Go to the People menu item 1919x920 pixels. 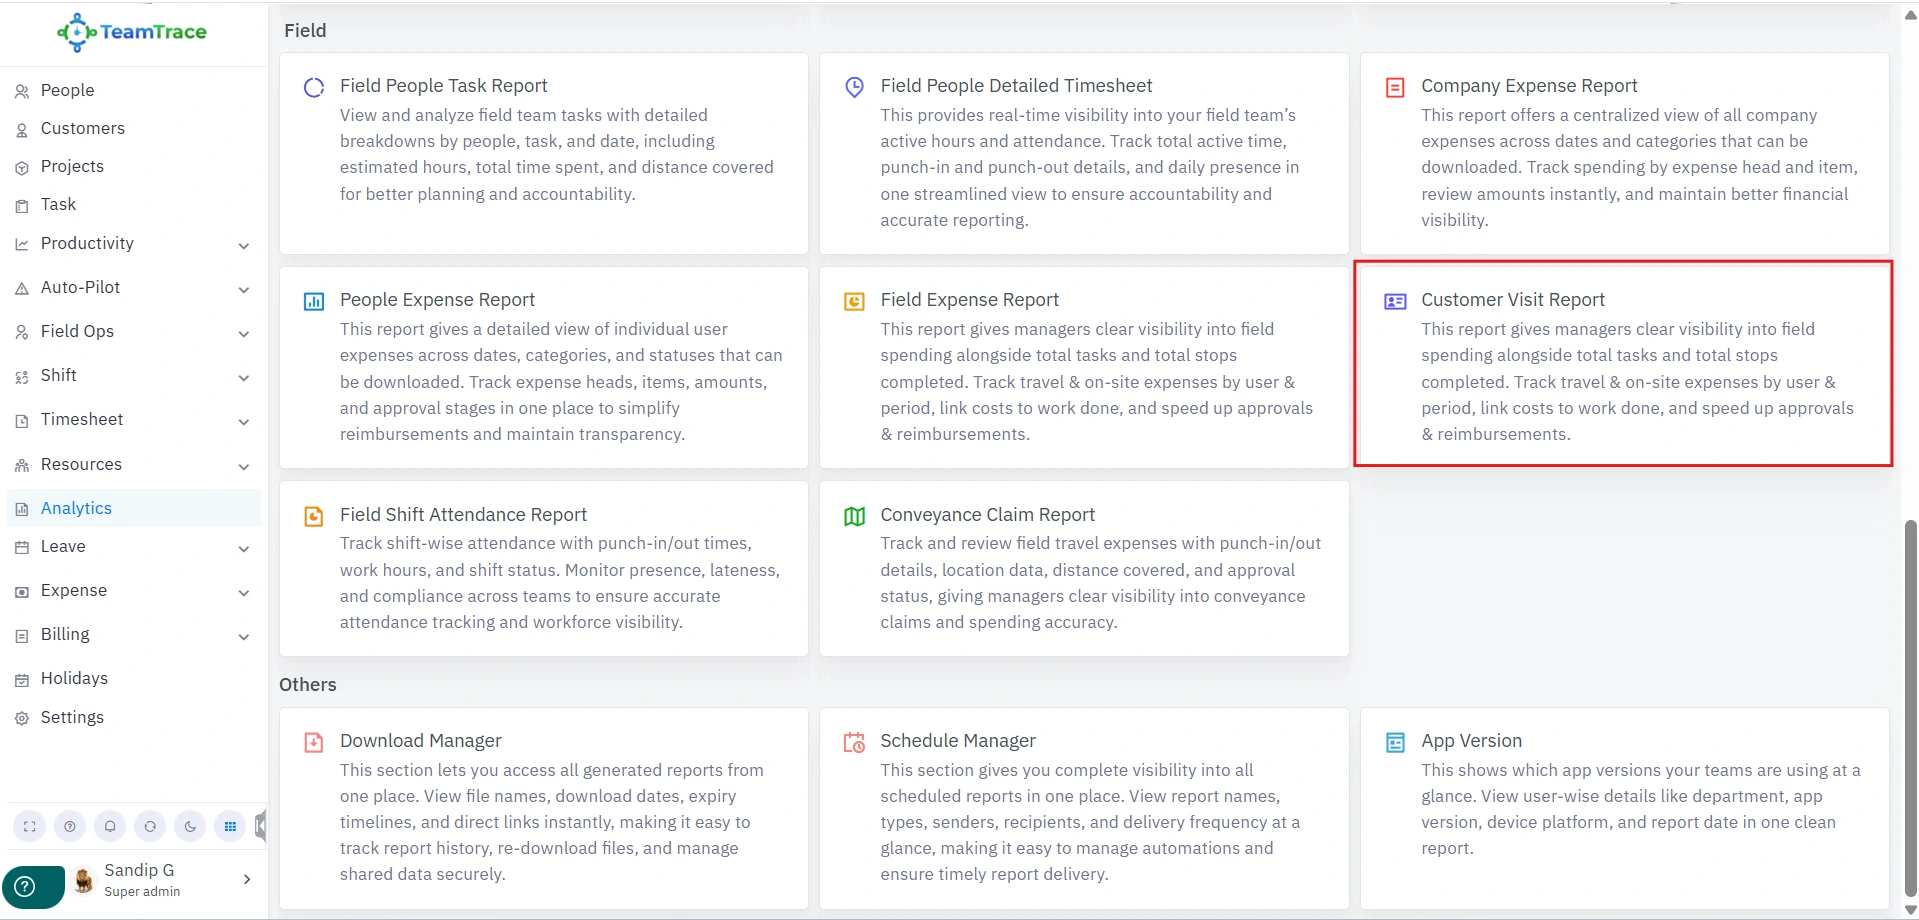(x=67, y=90)
